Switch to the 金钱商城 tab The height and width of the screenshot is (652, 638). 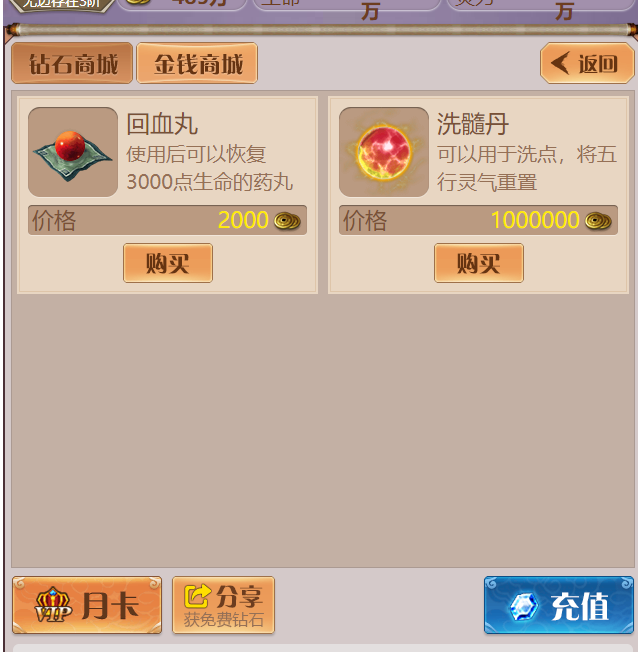pyautogui.click(x=197, y=63)
